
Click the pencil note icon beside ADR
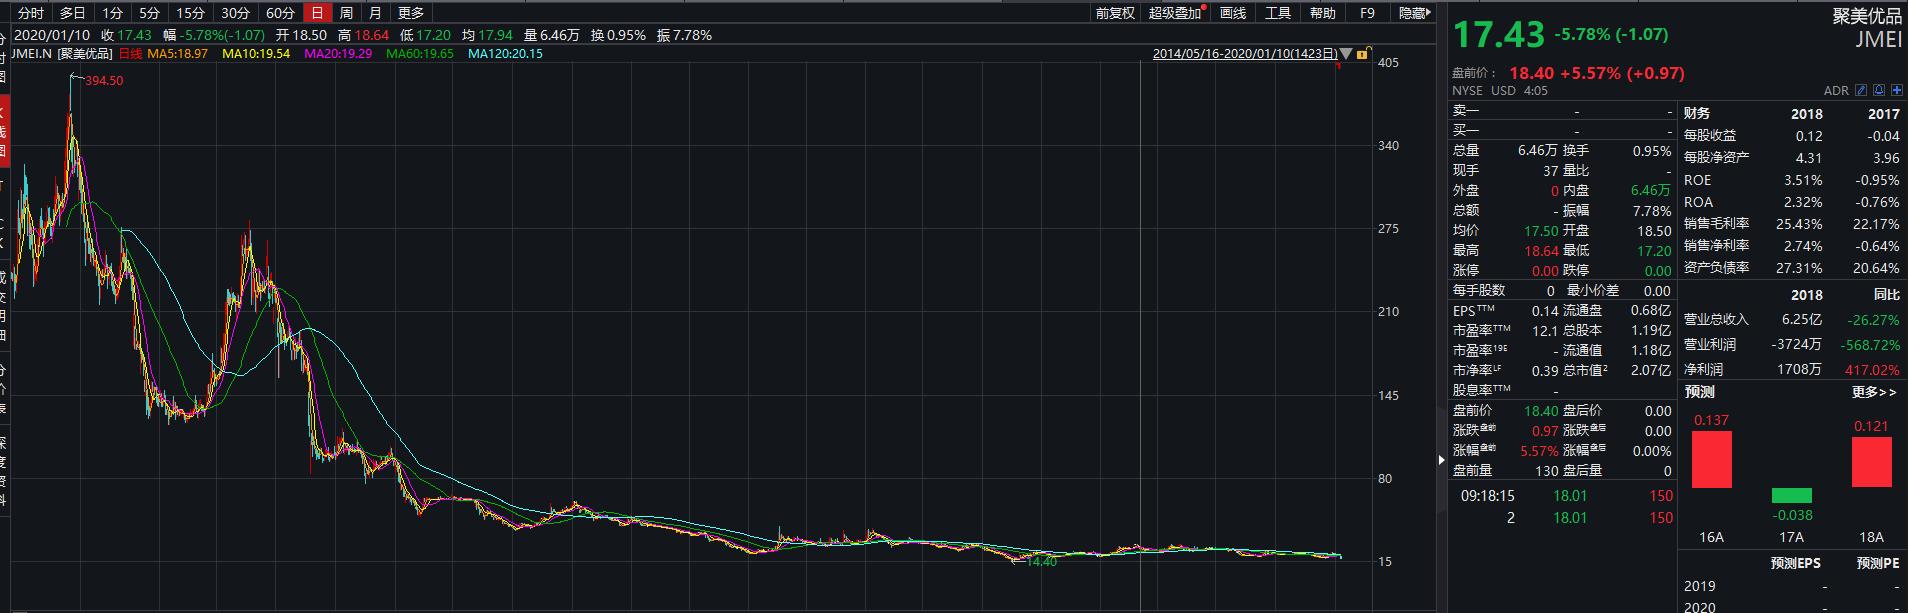[x=1861, y=90]
